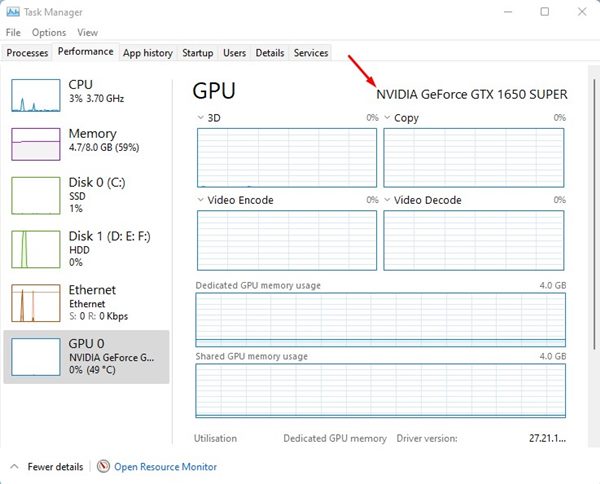
Task: Open the 3D graph dropdown
Action: pyautogui.click(x=201, y=118)
